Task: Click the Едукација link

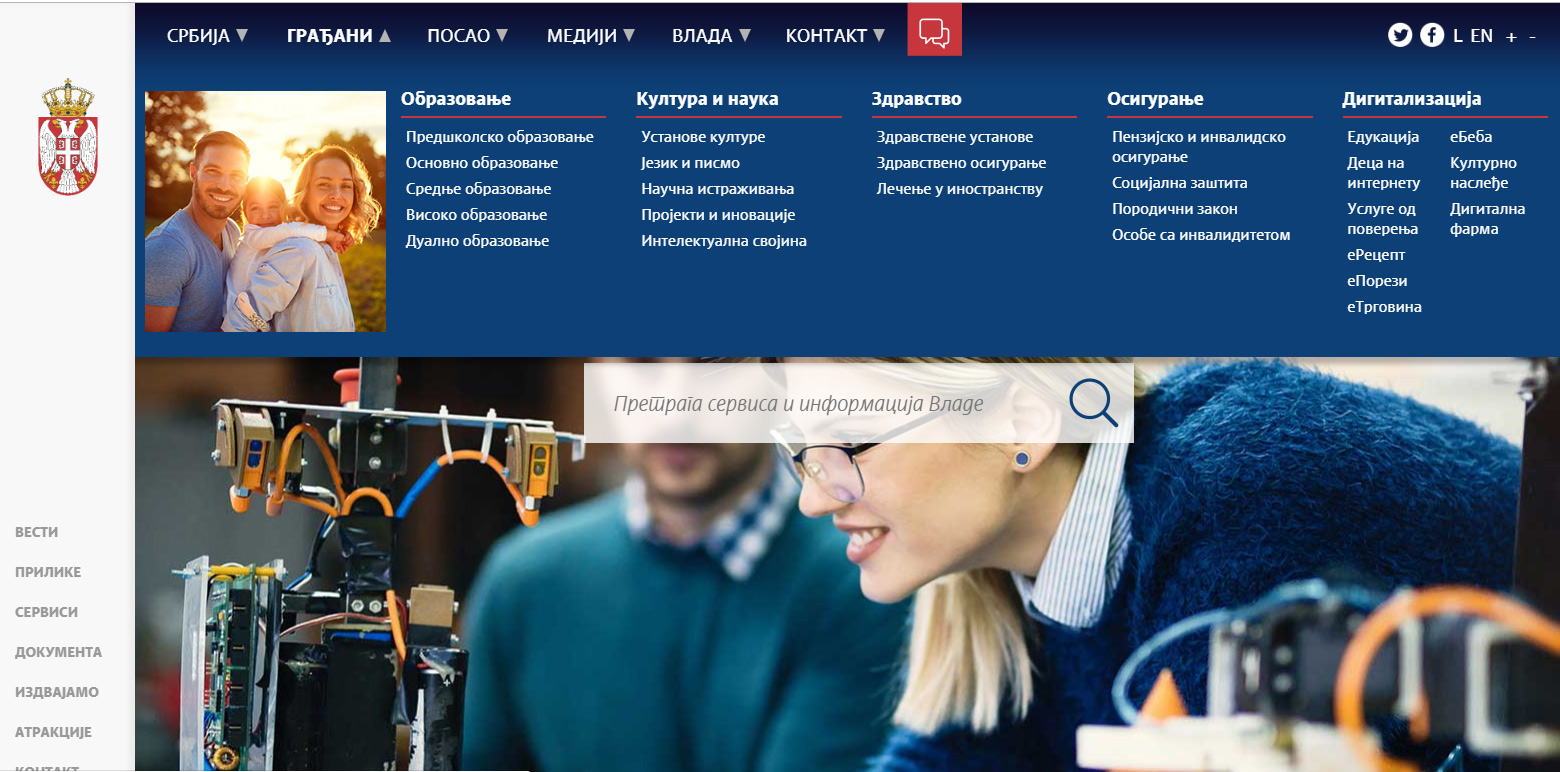Action: click(1383, 137)
